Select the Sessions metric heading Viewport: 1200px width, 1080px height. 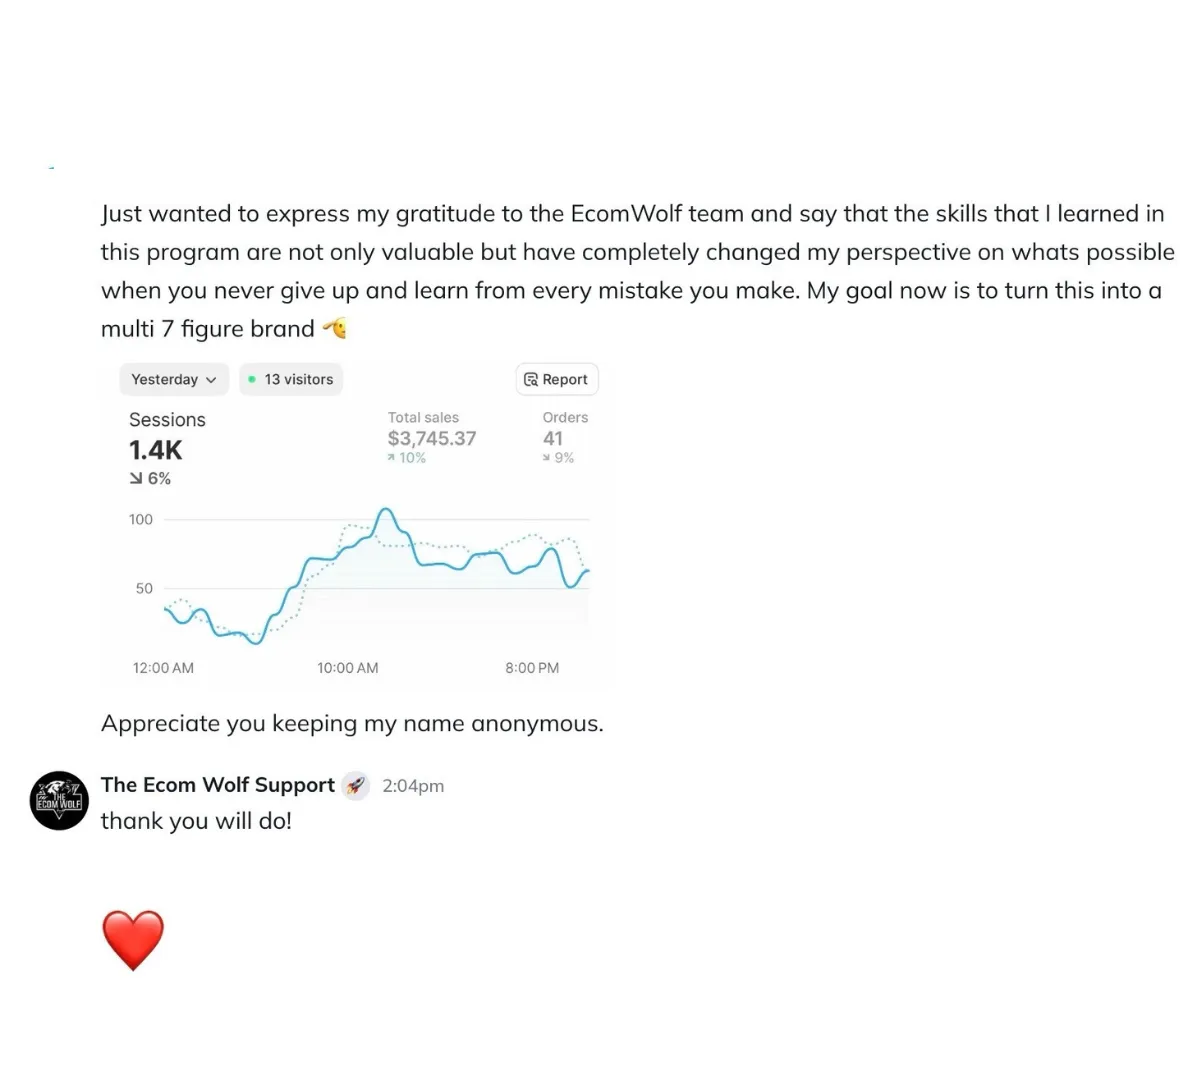[x=167, y=420]
